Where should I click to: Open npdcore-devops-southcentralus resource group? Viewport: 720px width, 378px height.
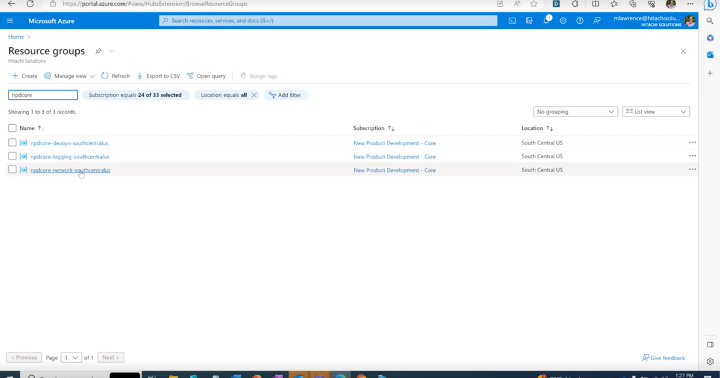(x=69, y=143)
